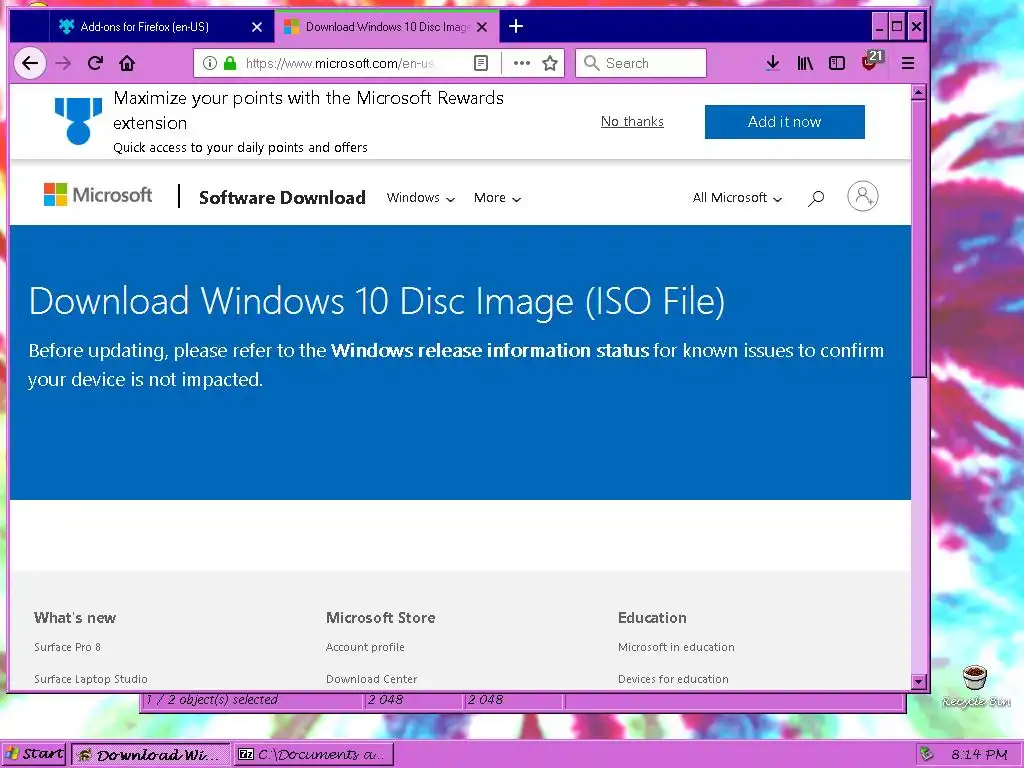The image size is (1024, 768).
Task: Click the forward navigation arrow
Action: 63,63
